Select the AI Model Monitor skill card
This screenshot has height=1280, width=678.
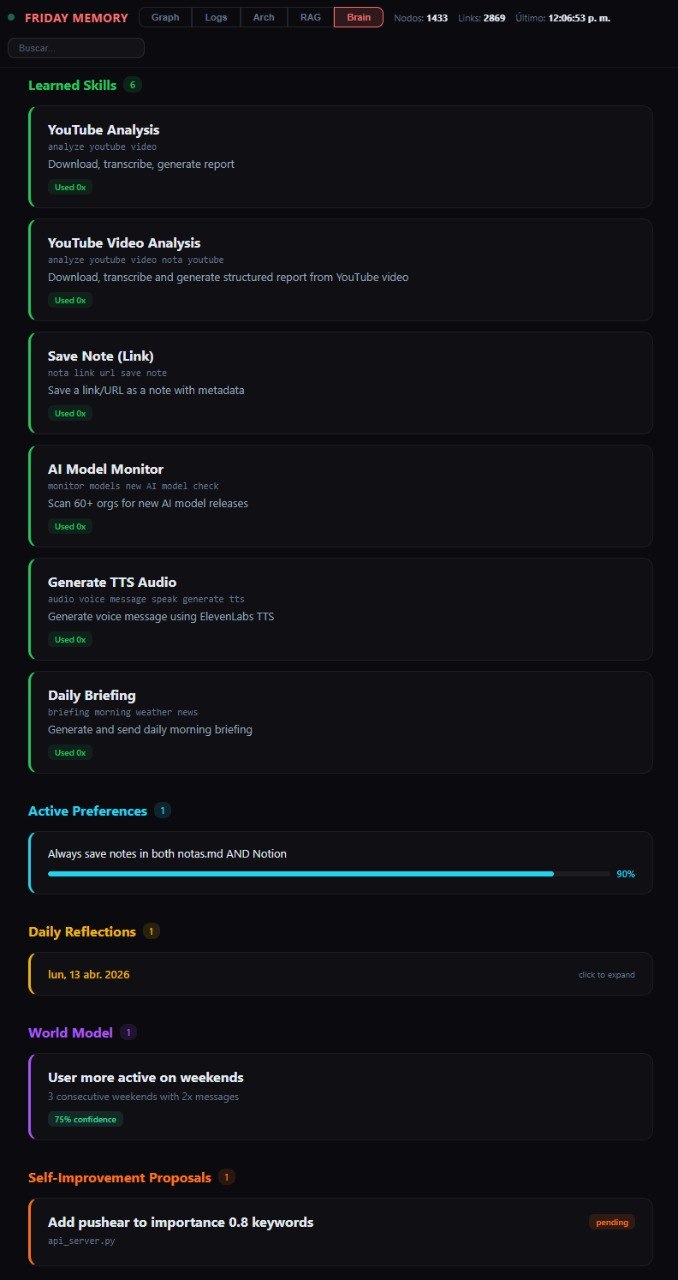[x=339, y=496]
